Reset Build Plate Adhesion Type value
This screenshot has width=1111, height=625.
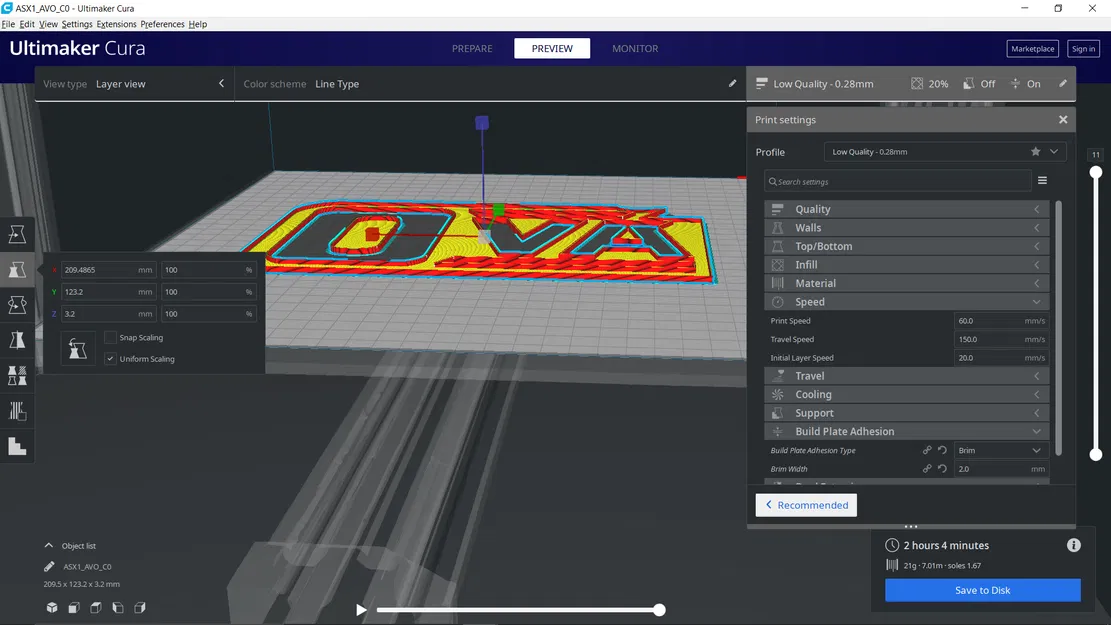coord(942,450)
